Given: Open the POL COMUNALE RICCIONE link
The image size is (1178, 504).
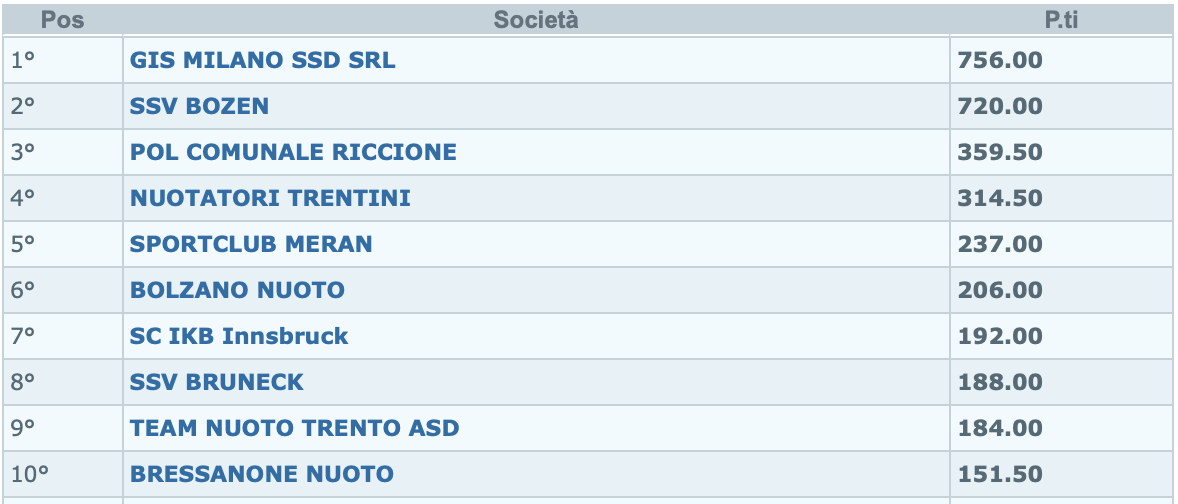Looking at the screenshot, I should (x=293, y=152).
